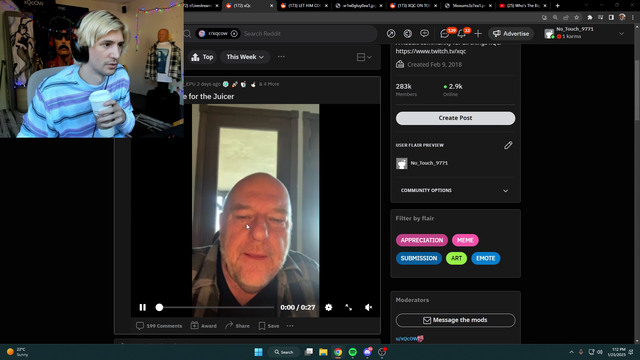The width and height of the screenshot is (640, 360).
Task: Click the taskbar Search box
Action: [284, 352]
